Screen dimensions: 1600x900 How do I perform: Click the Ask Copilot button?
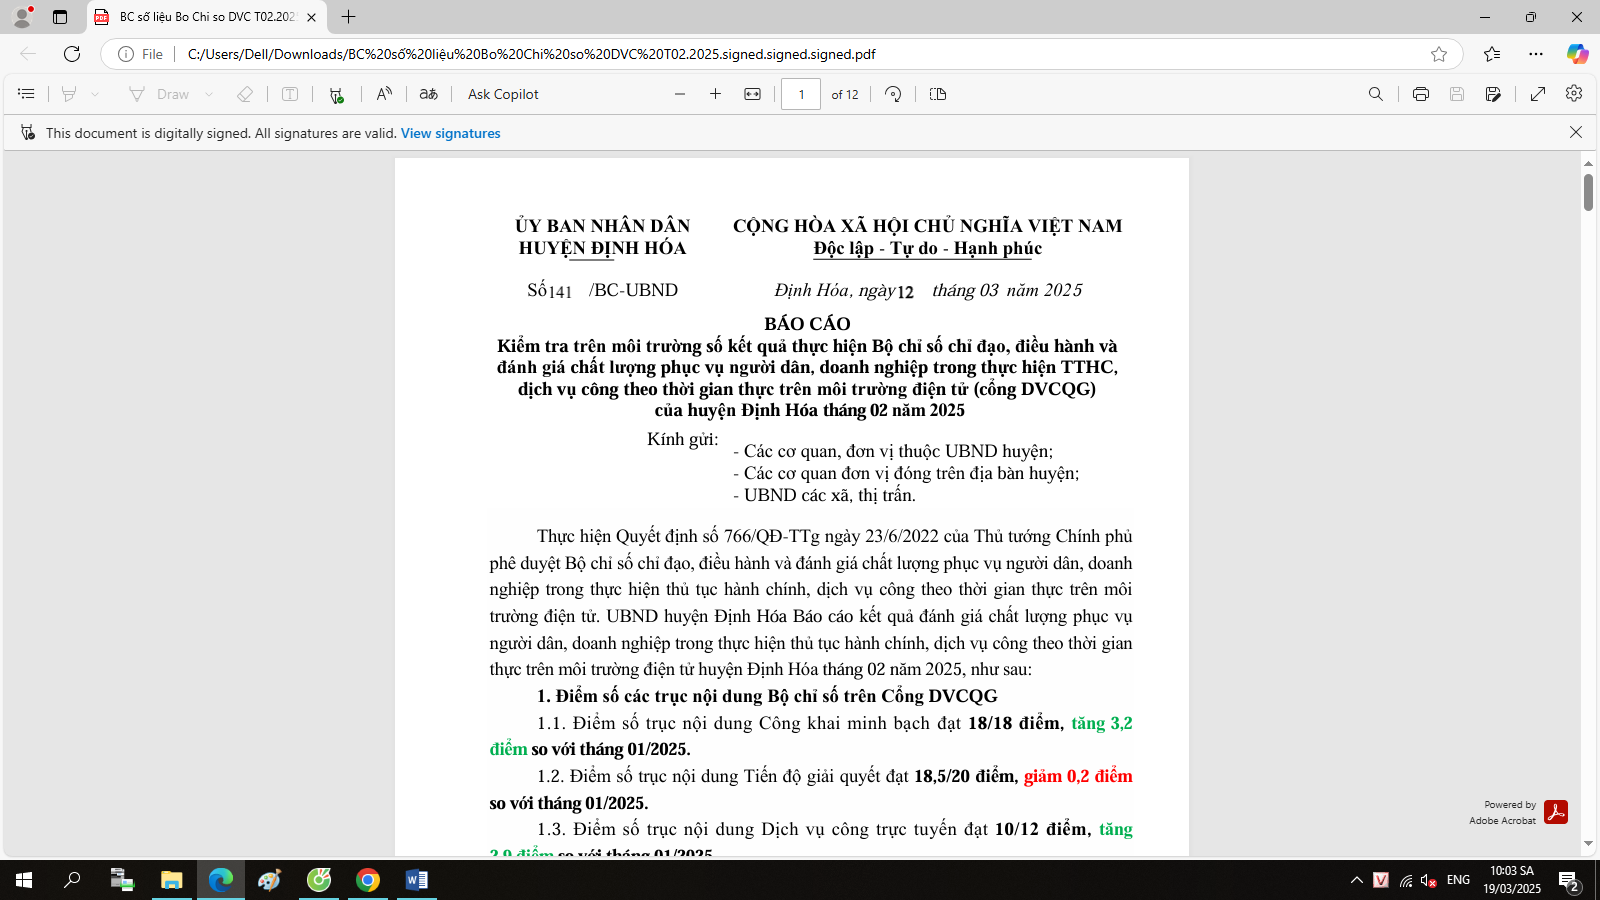pos(503,94)
